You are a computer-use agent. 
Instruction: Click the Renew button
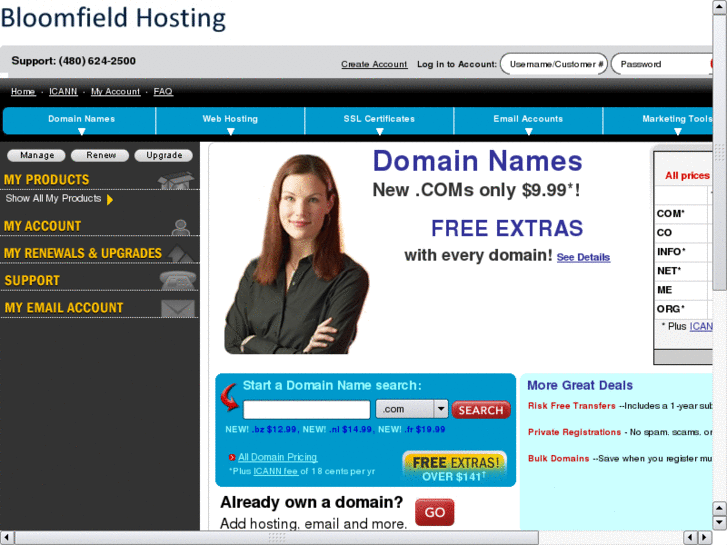(x=100, y=155)
